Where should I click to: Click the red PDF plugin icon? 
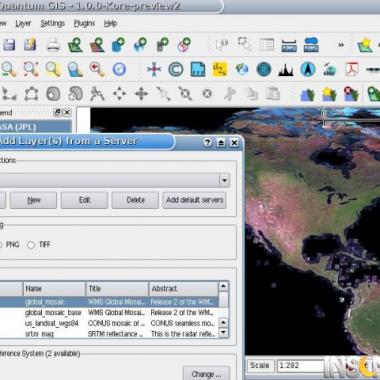pyautogui.click(x=352, y=69)
